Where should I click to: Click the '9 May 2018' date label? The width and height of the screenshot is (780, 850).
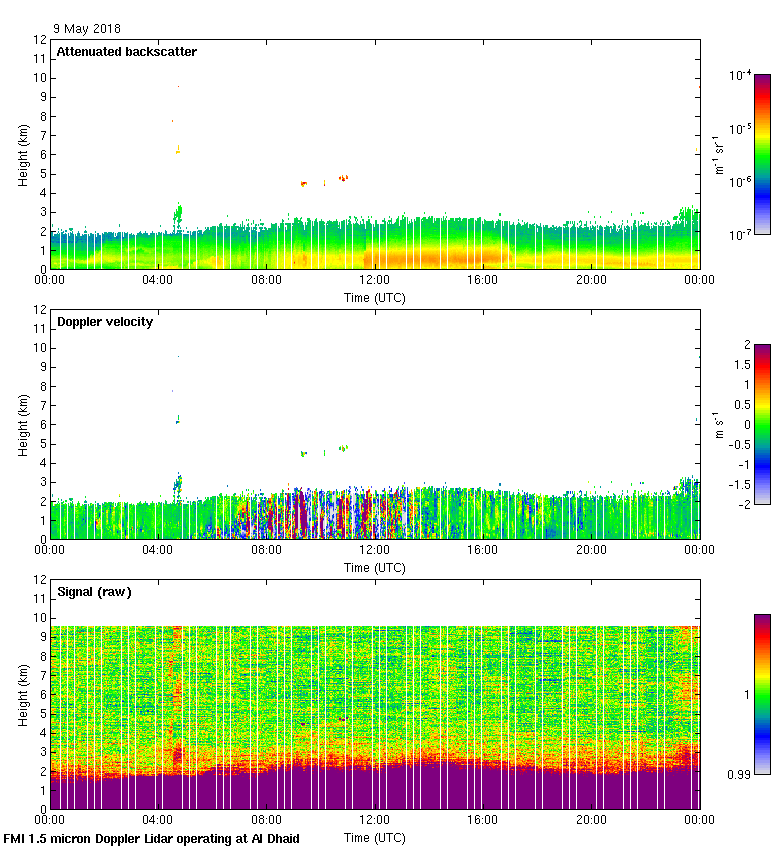pos(86,29)
